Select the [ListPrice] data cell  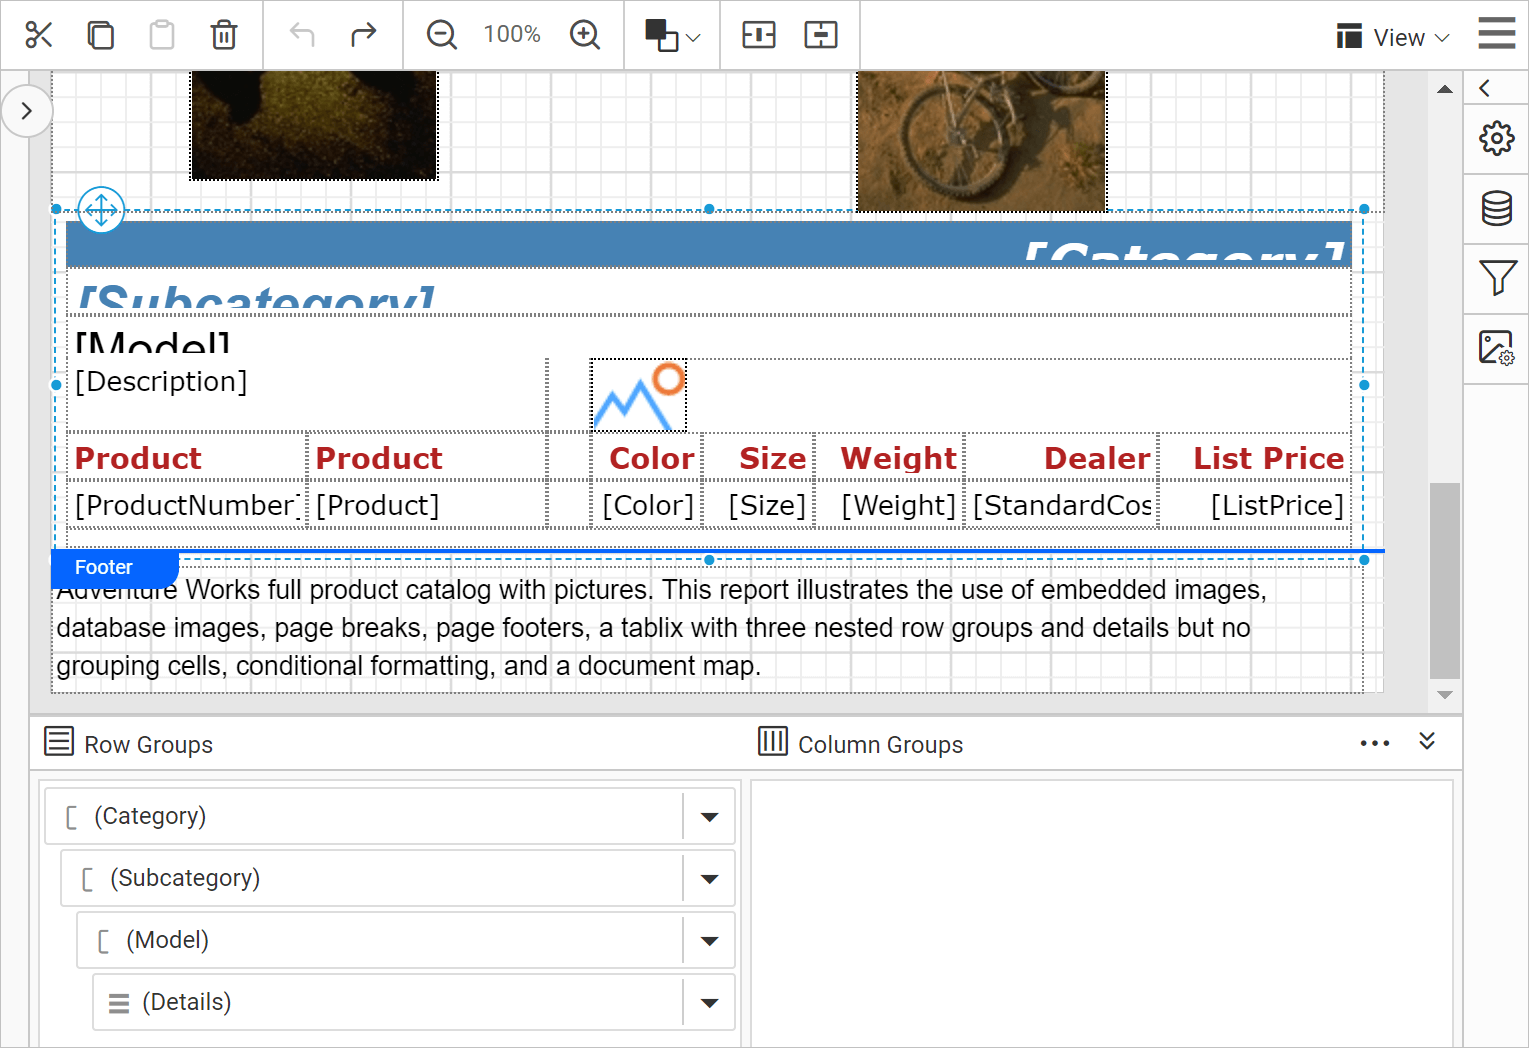pyautogui.click(x=1255, y=505)
